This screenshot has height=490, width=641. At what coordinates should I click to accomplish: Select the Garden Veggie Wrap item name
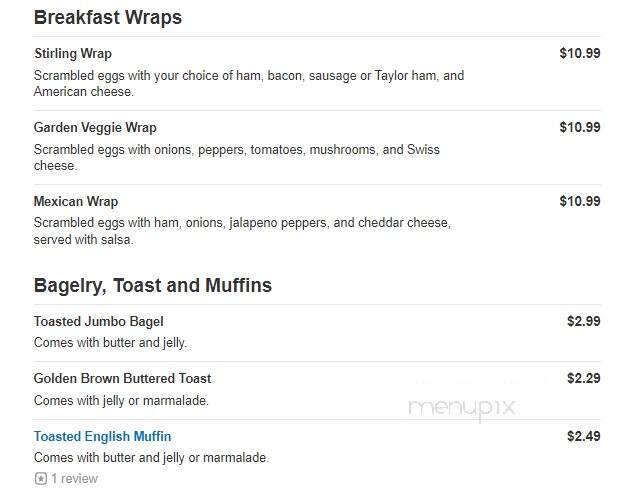click(x=95, y=128)
